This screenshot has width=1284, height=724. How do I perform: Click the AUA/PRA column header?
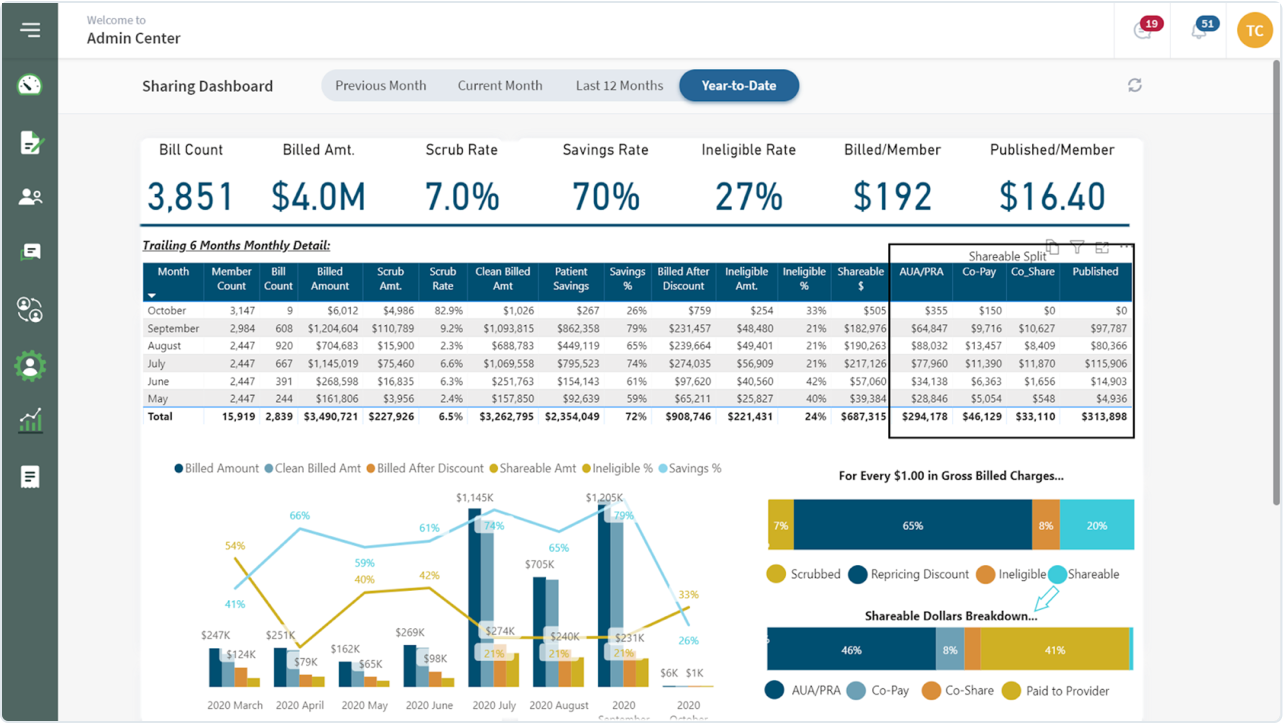point(921,282)
